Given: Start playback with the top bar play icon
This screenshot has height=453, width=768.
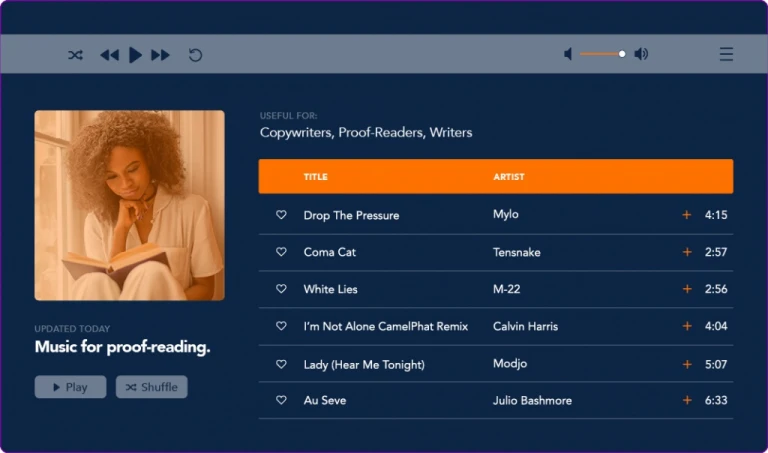Looking at the screenshot, I should click(x=135, y=54).
